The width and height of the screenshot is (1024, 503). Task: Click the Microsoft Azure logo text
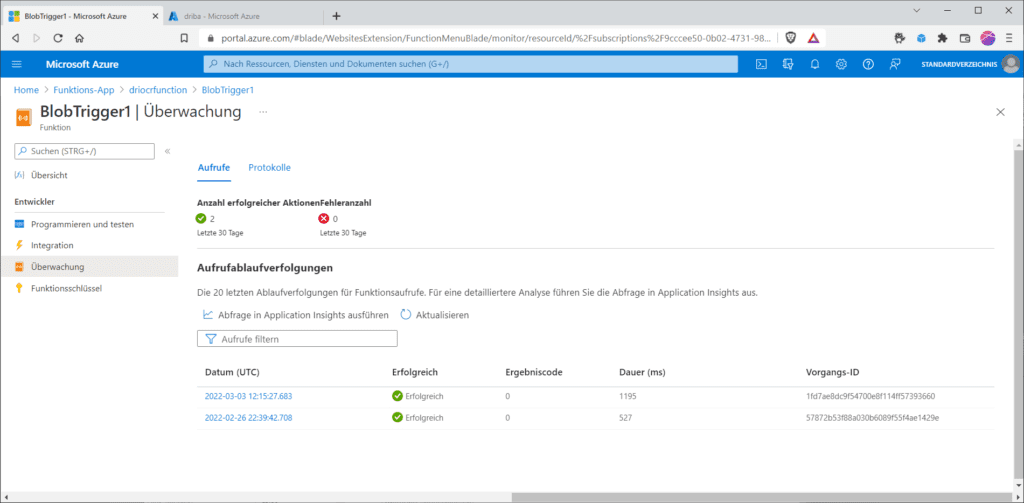pos(82,64)
